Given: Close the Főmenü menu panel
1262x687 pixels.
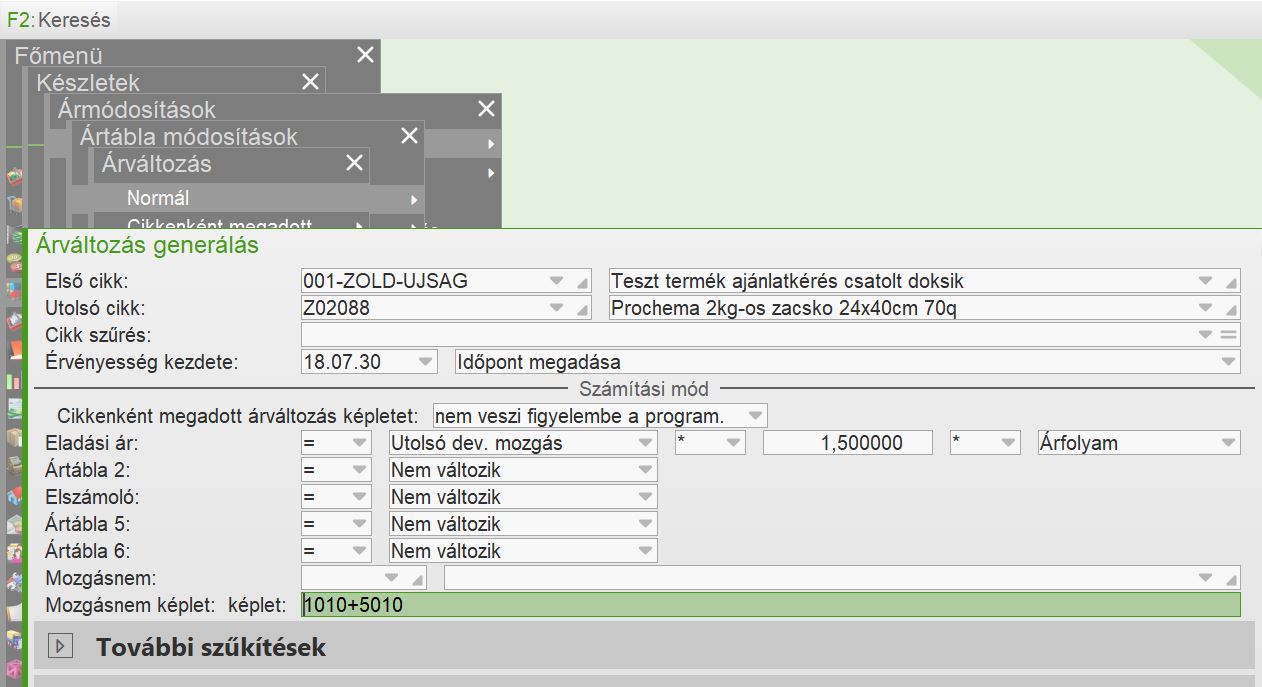Looking at the screenshot, I should 365,55.
